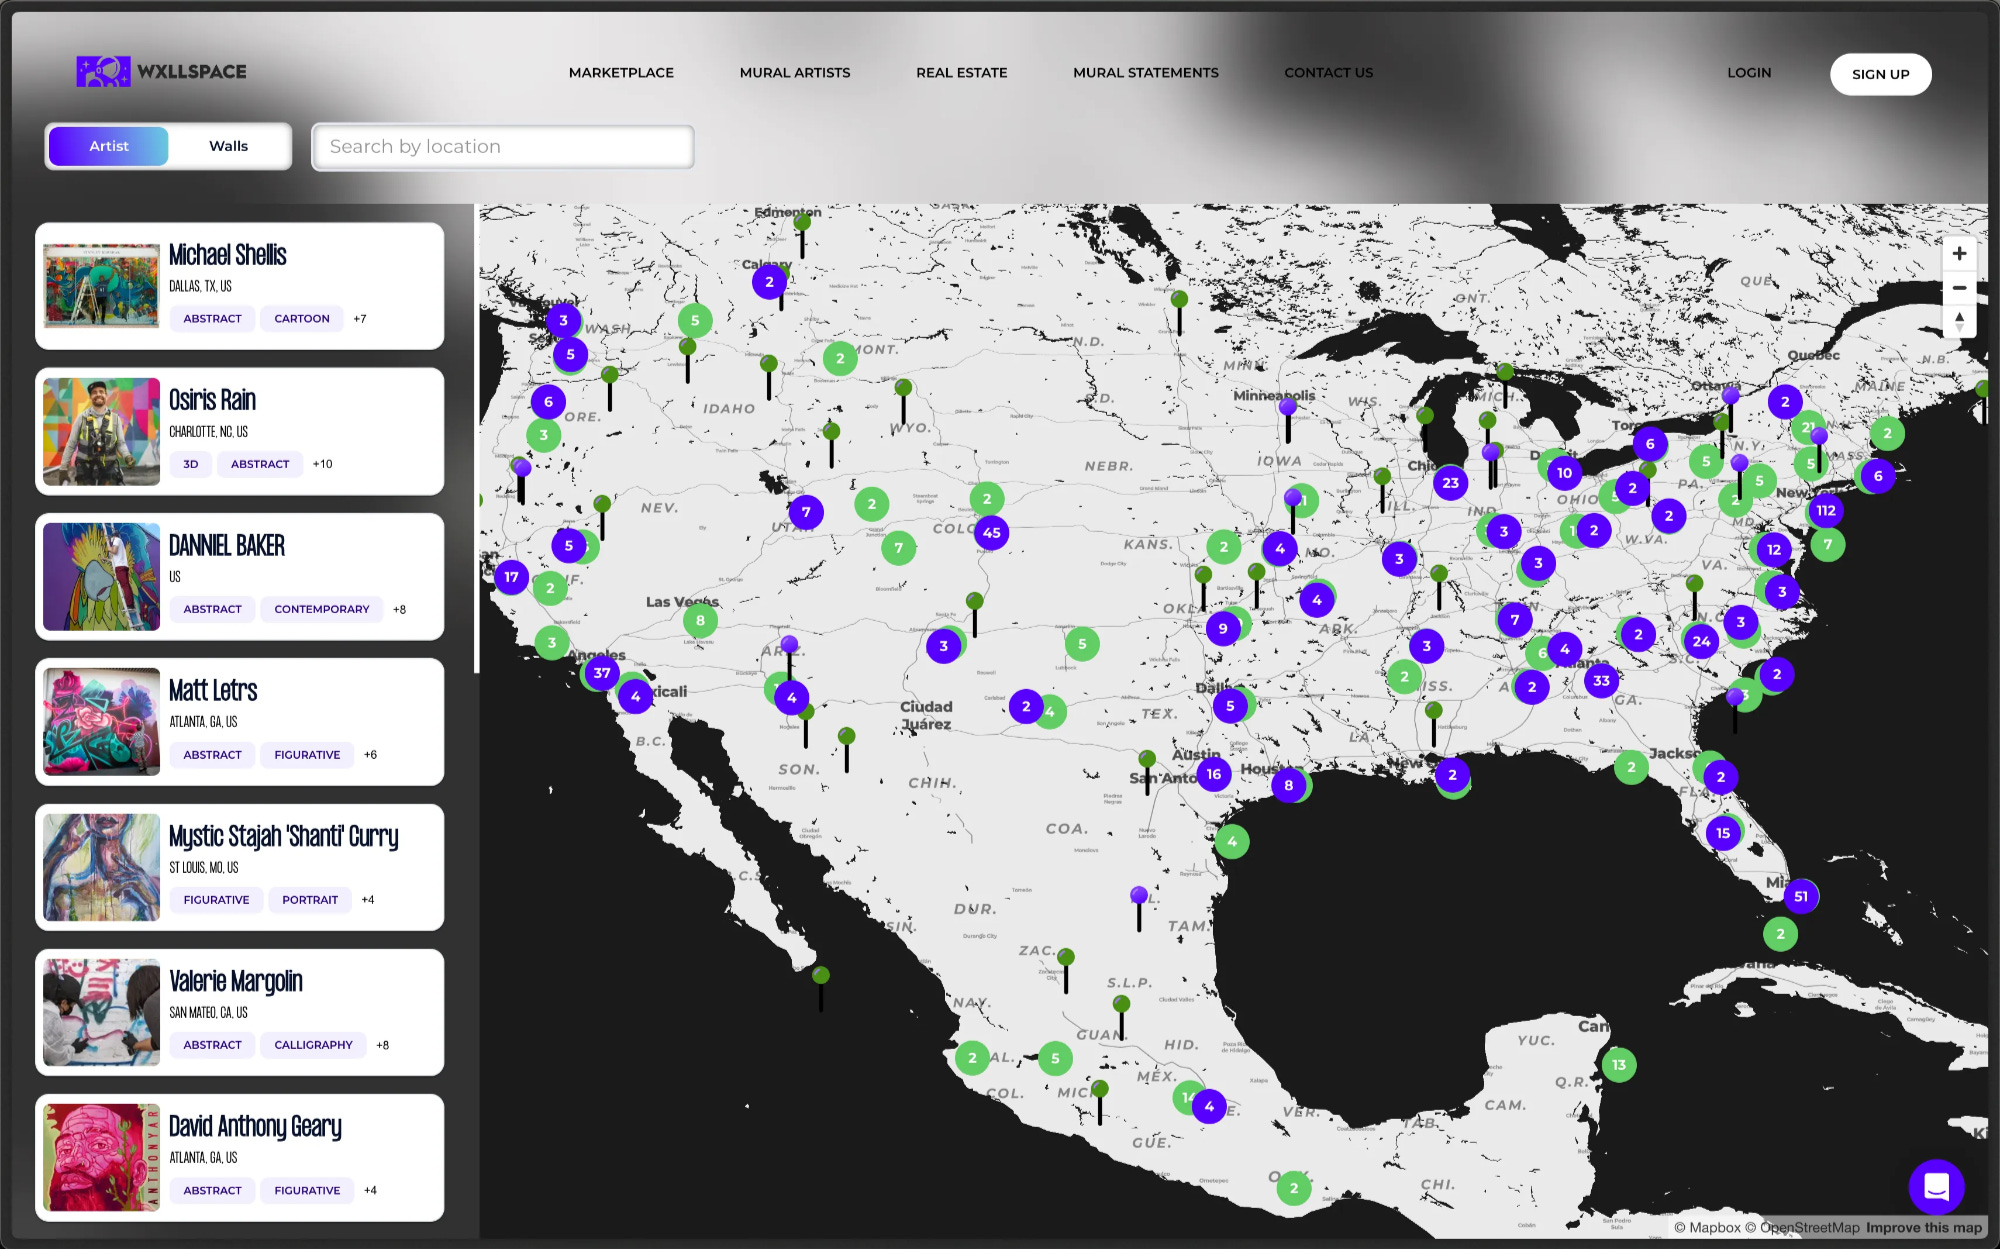The image size is (2000, 1249).
Task: Select the Artist toggle option
Action: 109,146
